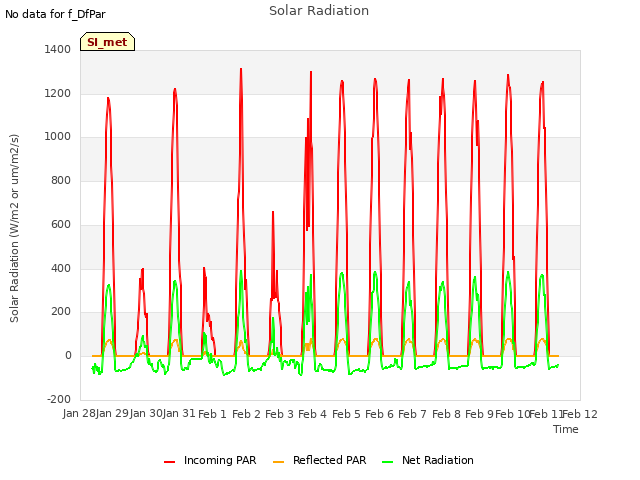
Task: Click the 200 y-axis tick label
Action: point(61,312)
